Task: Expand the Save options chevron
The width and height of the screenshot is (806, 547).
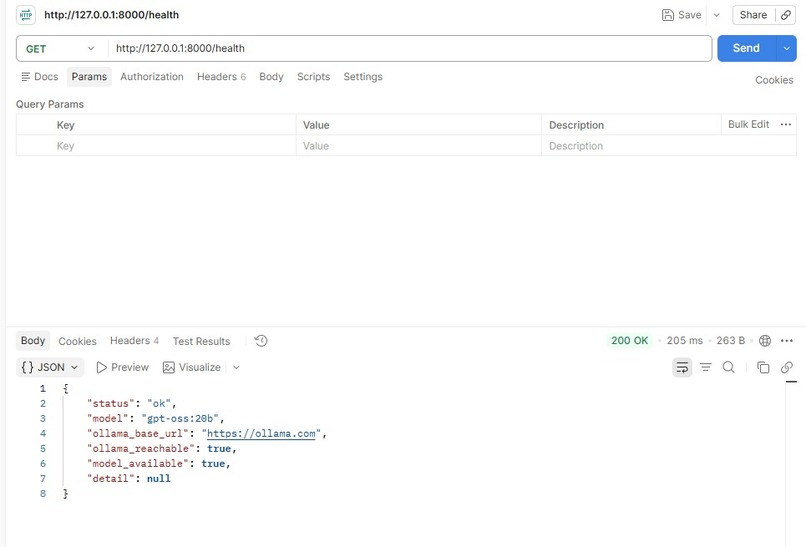Action: click(717, 15)
